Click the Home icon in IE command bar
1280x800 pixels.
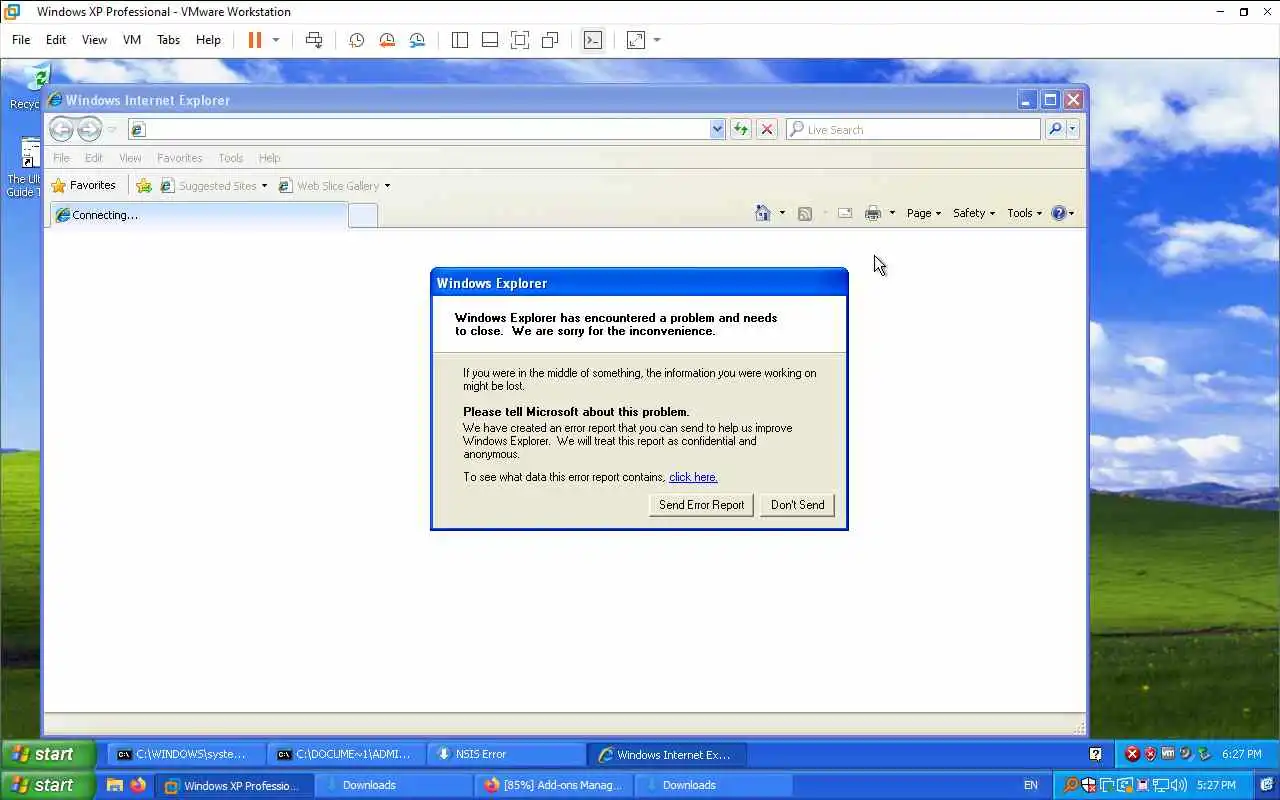tap(763, 213)
